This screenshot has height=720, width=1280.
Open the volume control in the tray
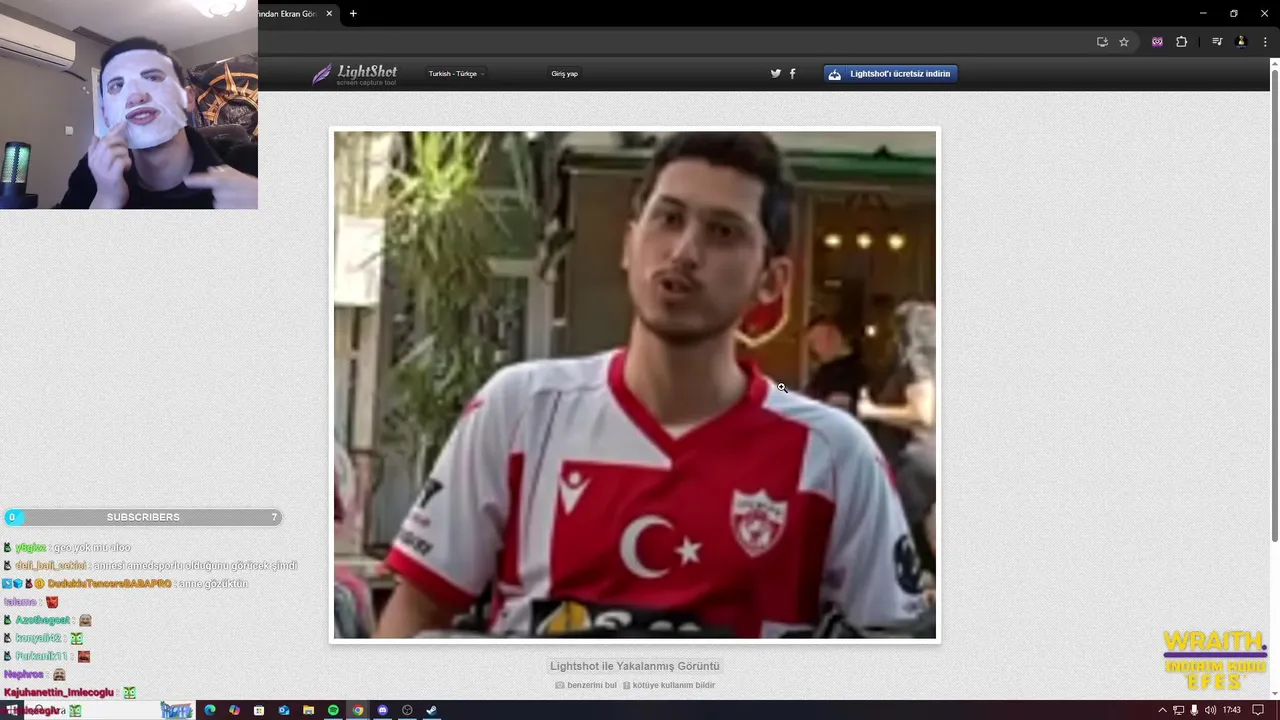click(1210, 710)
